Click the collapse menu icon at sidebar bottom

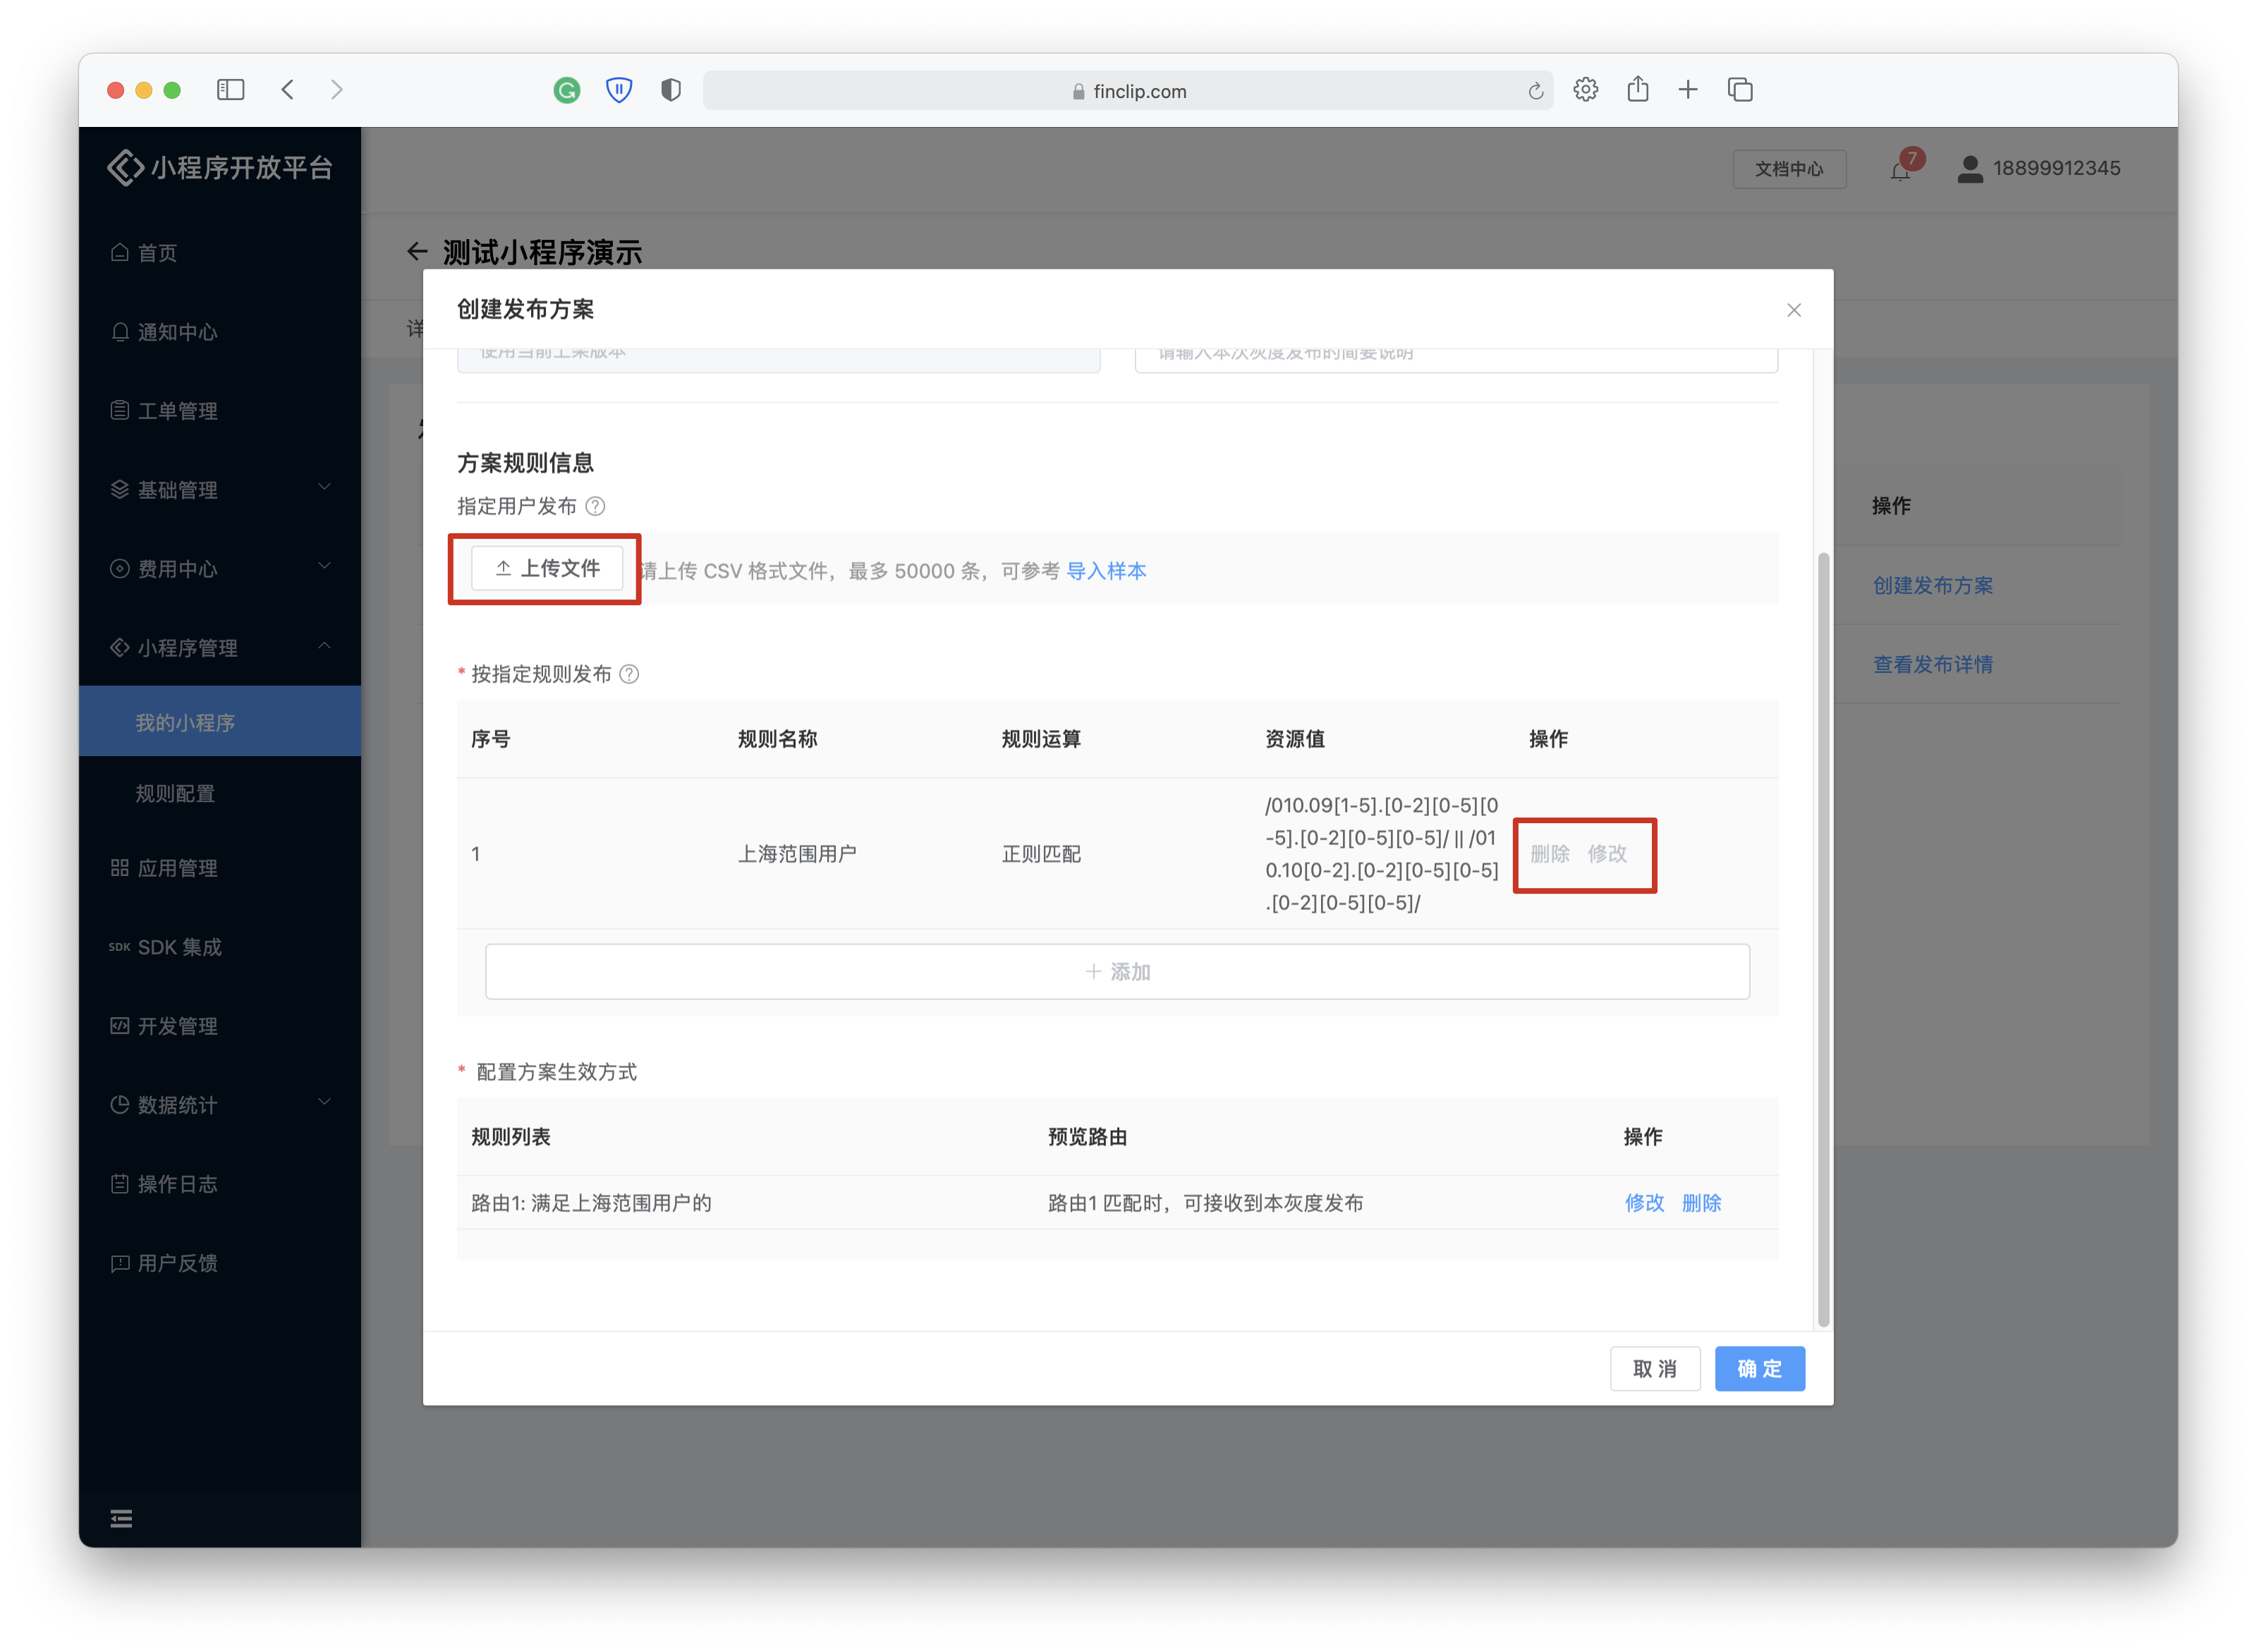click(121, 1519)
